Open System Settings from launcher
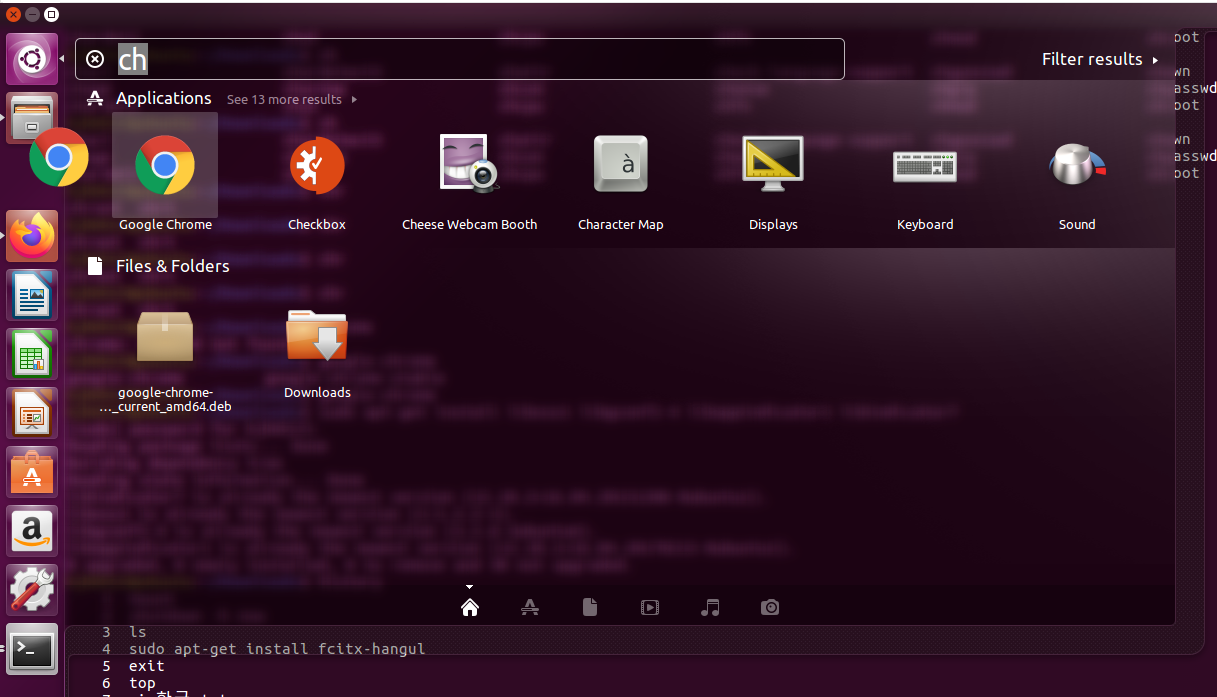The height and width of the screenshot is (697, 1217). [x=32, y=590]
